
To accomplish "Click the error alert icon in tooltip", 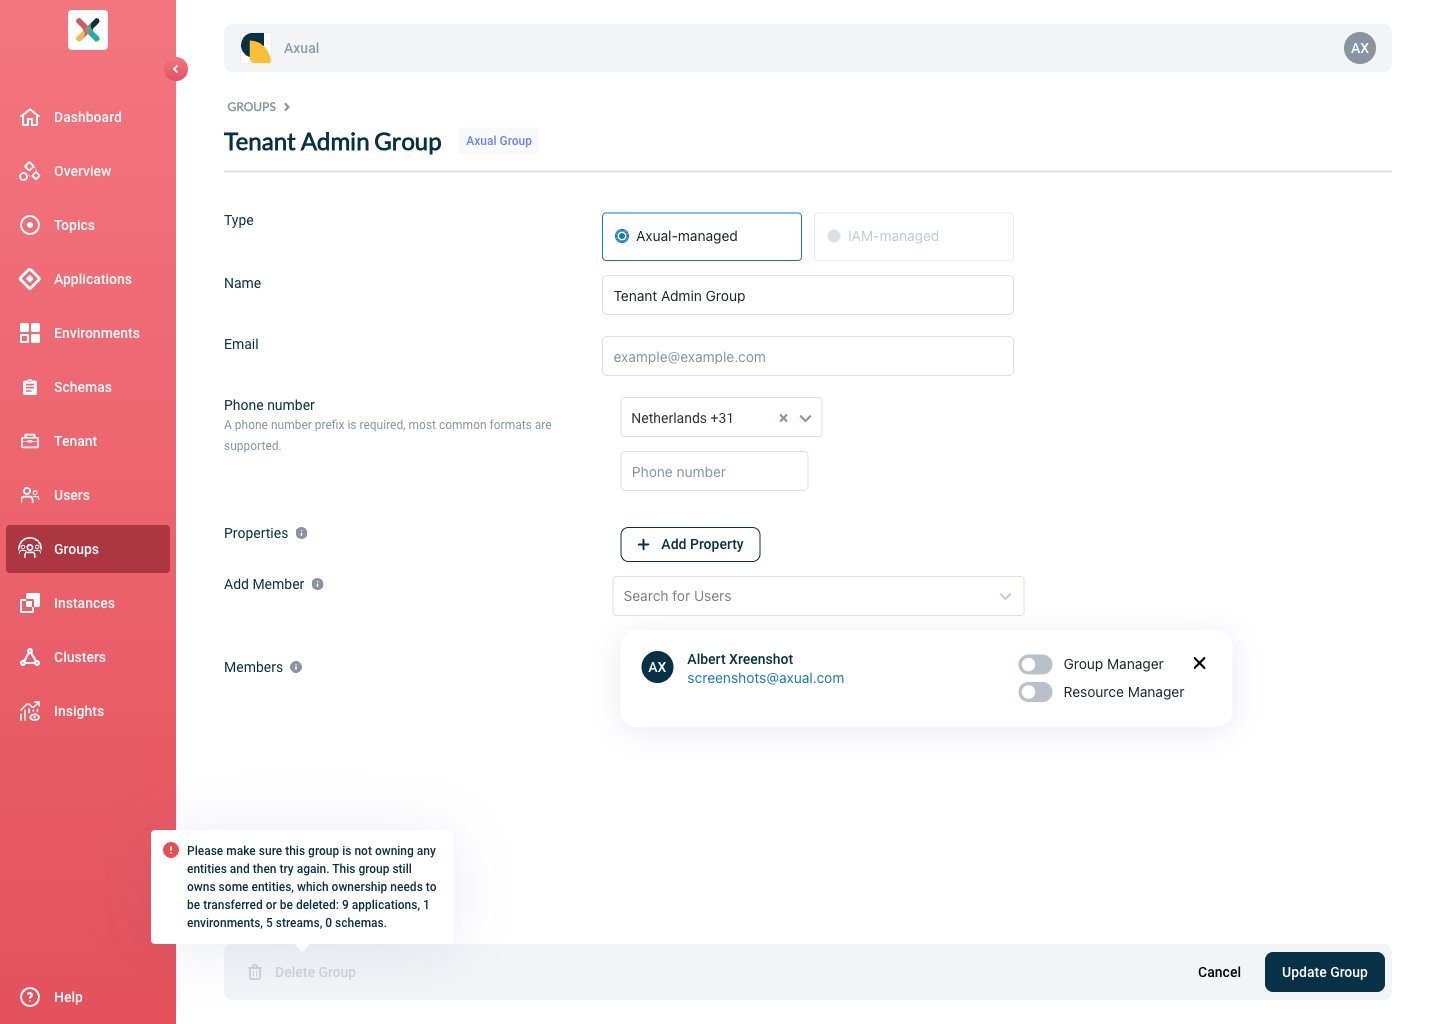I will click(x=171, y=850).
